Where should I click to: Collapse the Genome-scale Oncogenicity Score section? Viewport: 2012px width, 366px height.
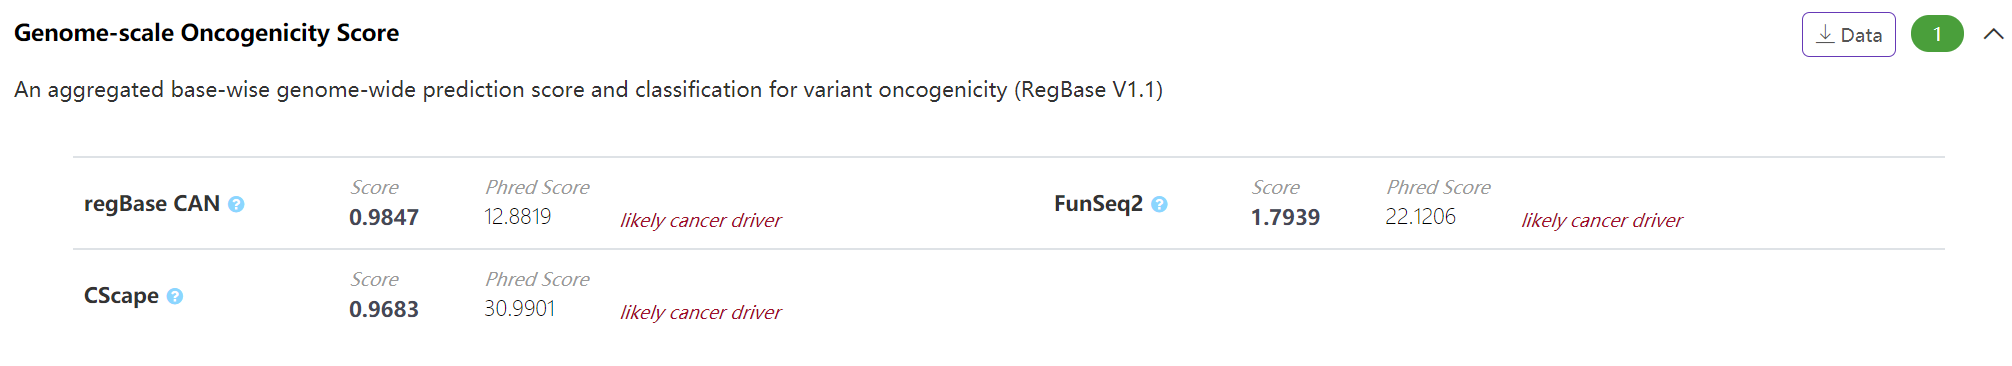(x=1993, y=34)
